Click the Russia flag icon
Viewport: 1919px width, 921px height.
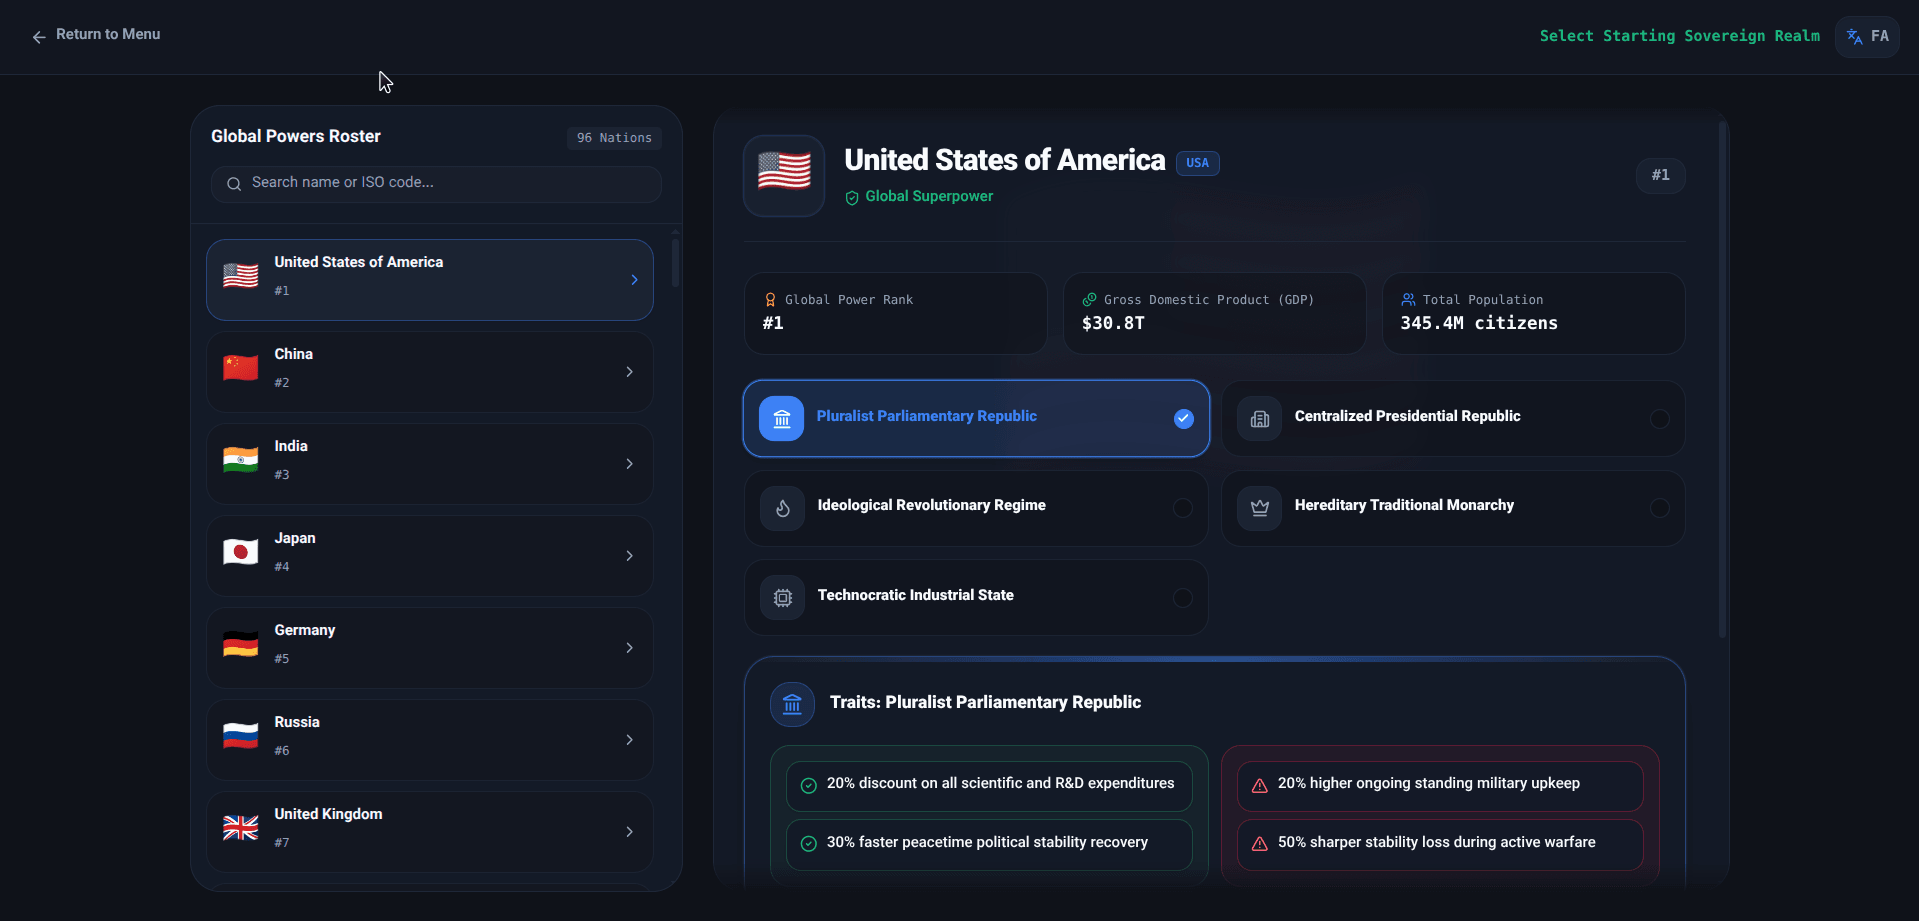(x=241, y=736)
